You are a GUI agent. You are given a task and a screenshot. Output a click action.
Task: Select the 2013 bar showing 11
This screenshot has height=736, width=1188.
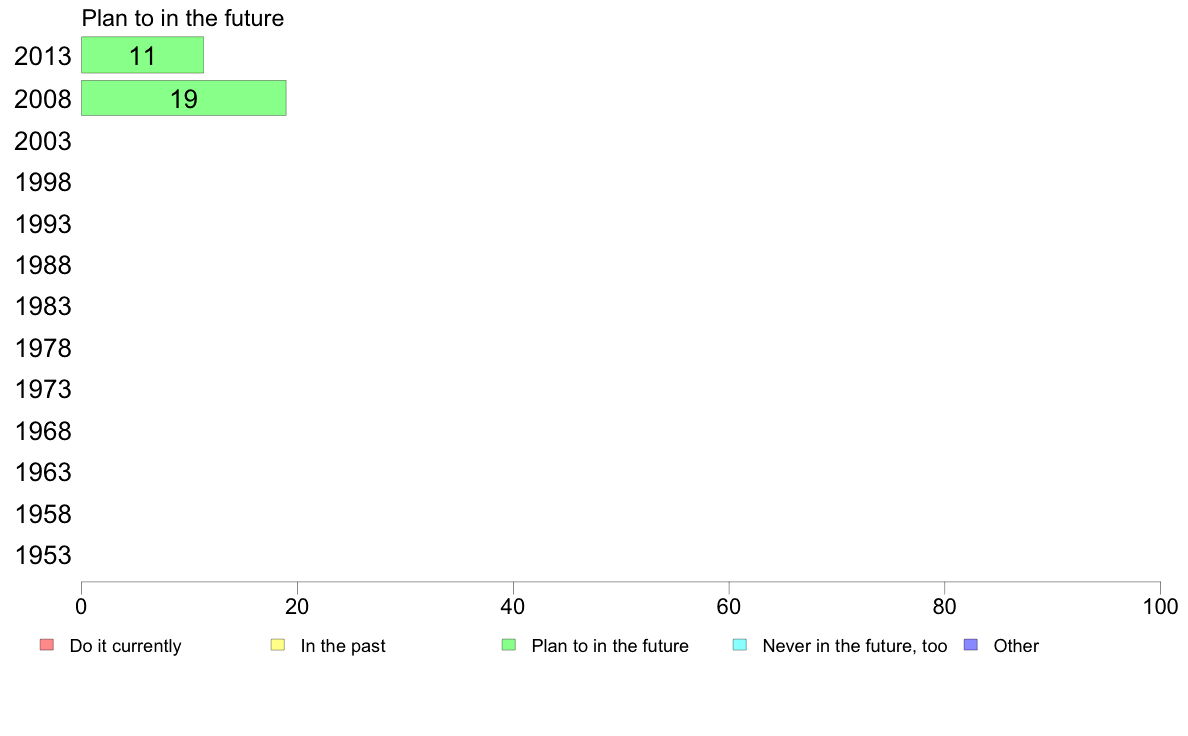142,55
